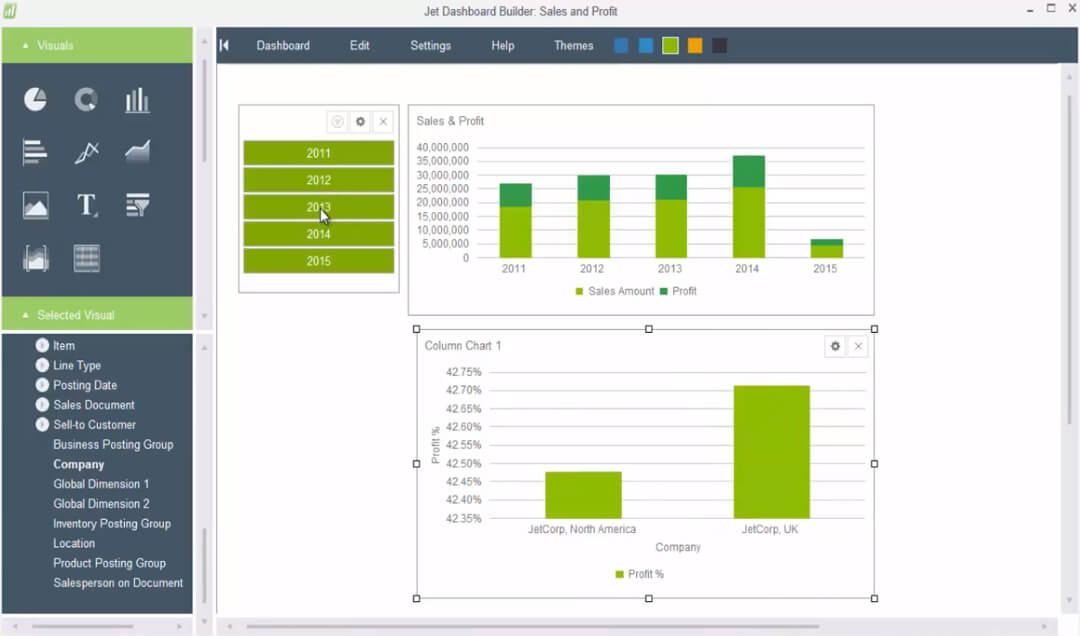Select the Location field
Screen dimensions: 1080x636
[74, 543]
